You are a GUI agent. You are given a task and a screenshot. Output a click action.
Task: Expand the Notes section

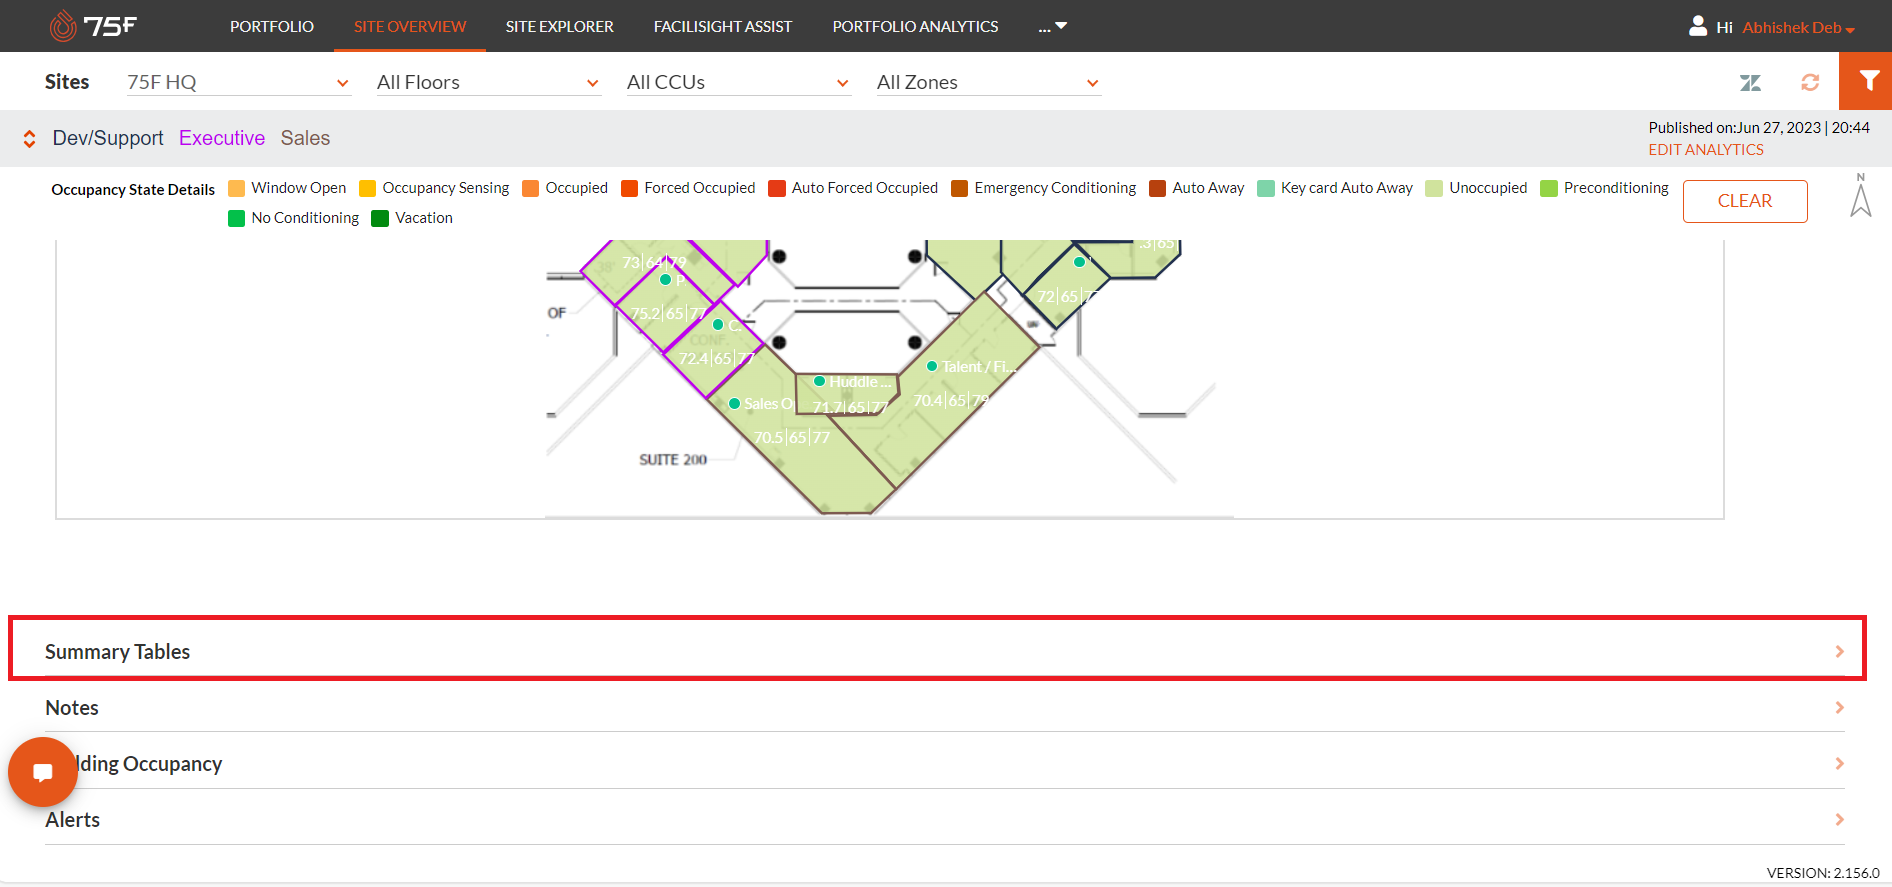click(945, 707)
